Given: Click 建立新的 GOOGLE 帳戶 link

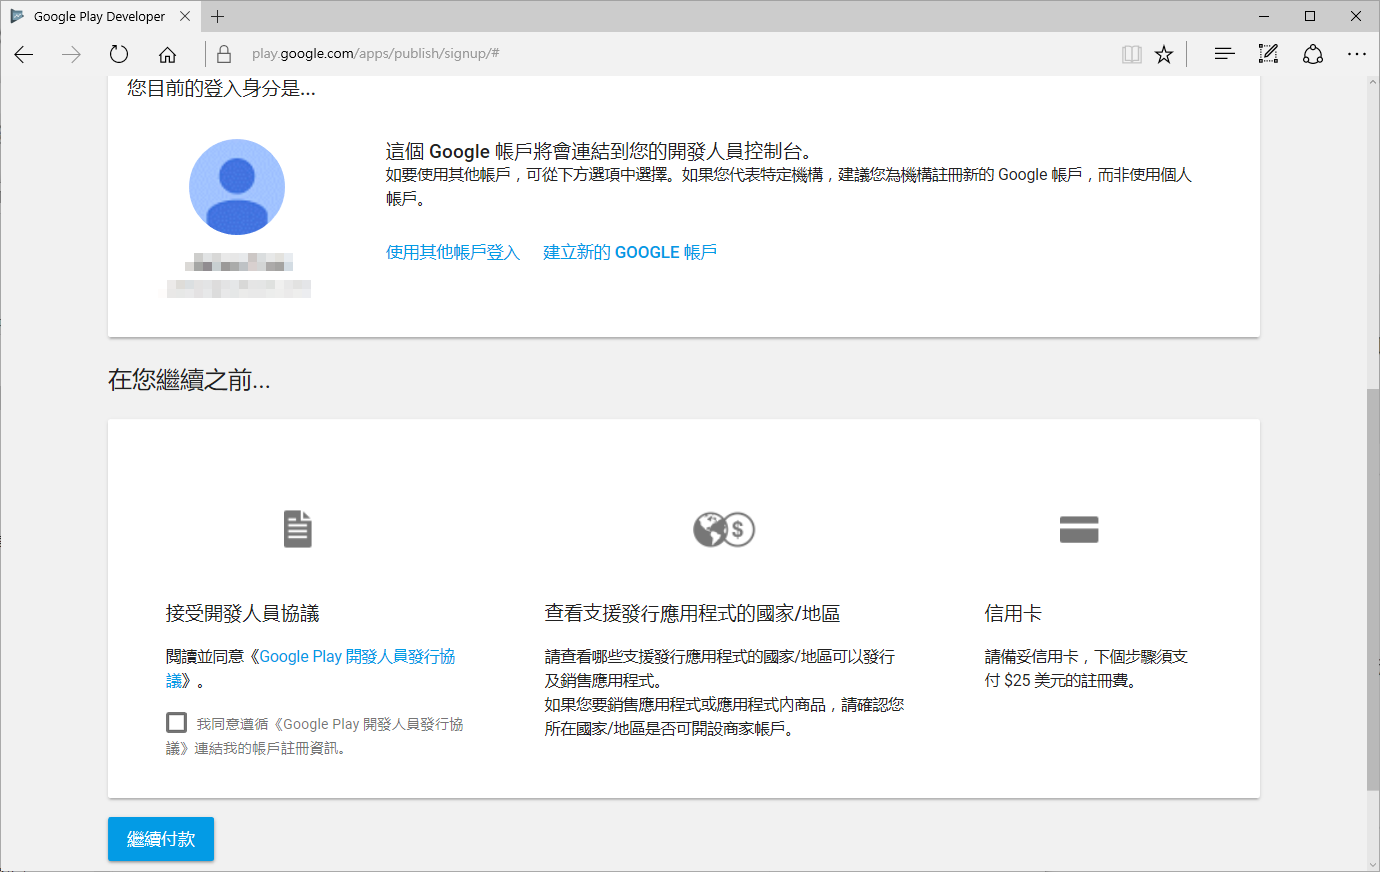Looking at the screenshot, I should (630, 252).
